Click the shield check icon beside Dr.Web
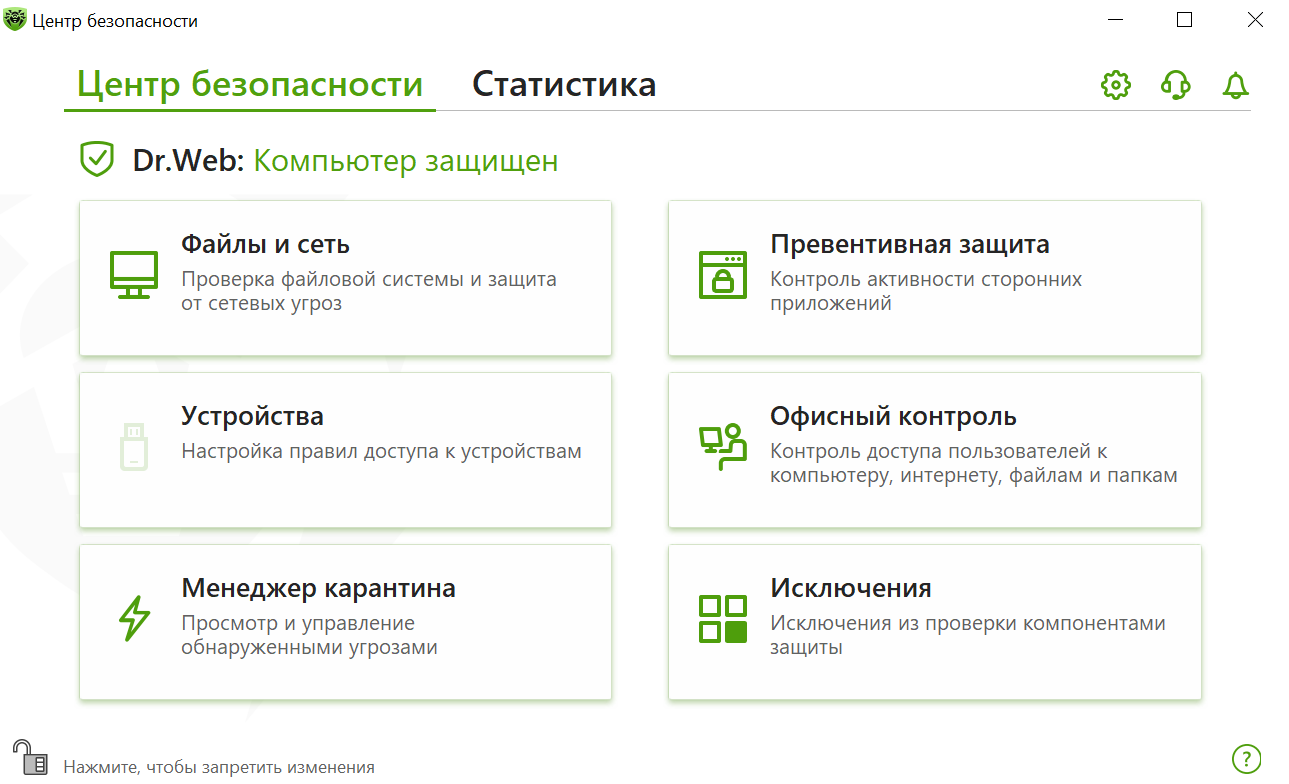The width and height of the screenshot is (1289, 784). point(97,160)
